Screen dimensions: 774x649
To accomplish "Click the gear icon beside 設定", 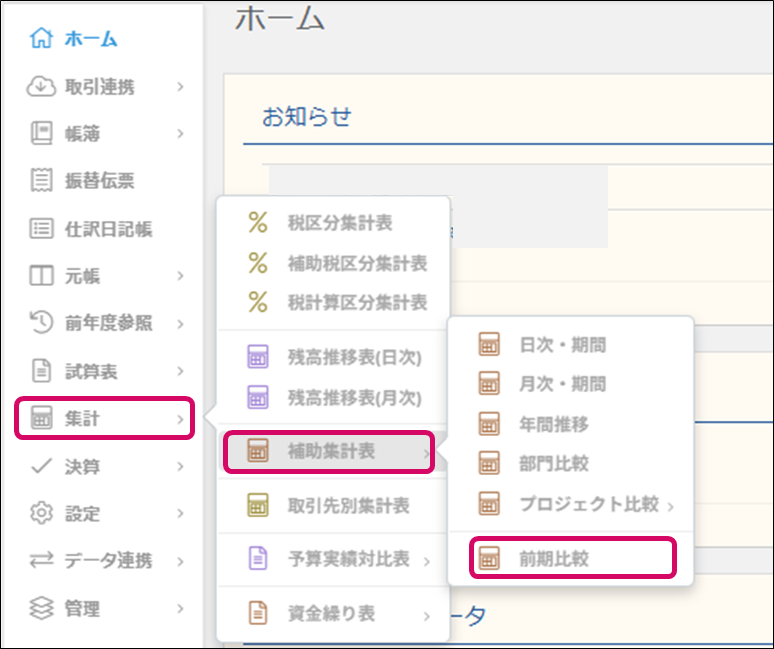I will pyautogui.click(x=41, y=514).
